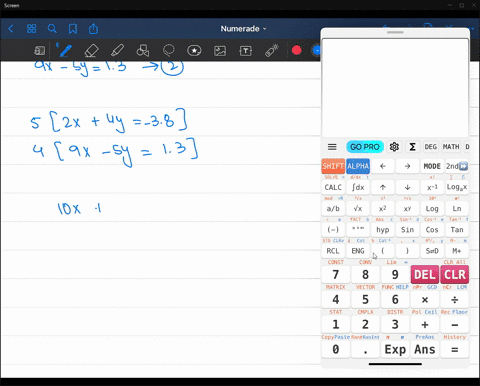Image resolution: width=480 pixels, height=386 pixels.
Task: Click the GO PRO button
Action: [x=365, y=147]
